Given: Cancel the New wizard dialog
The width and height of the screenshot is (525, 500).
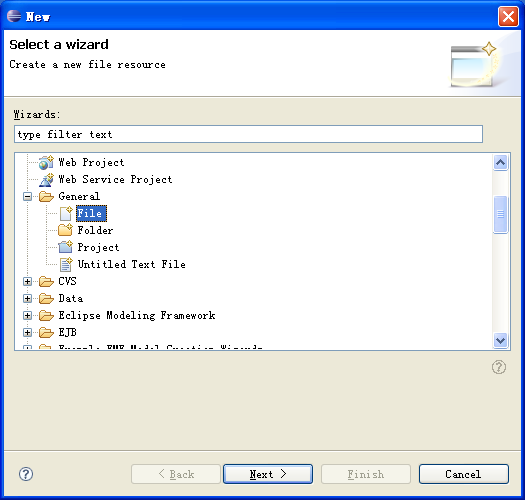Looking at the screenshot, I should (464, 474).
